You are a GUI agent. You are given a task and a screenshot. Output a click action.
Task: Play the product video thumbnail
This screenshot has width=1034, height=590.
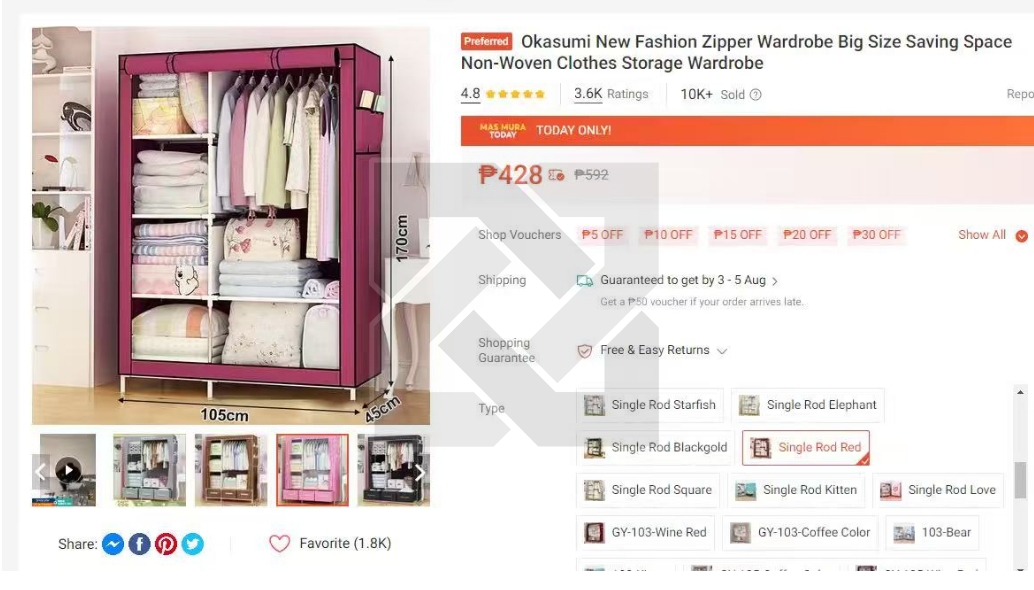pos(68,471)
